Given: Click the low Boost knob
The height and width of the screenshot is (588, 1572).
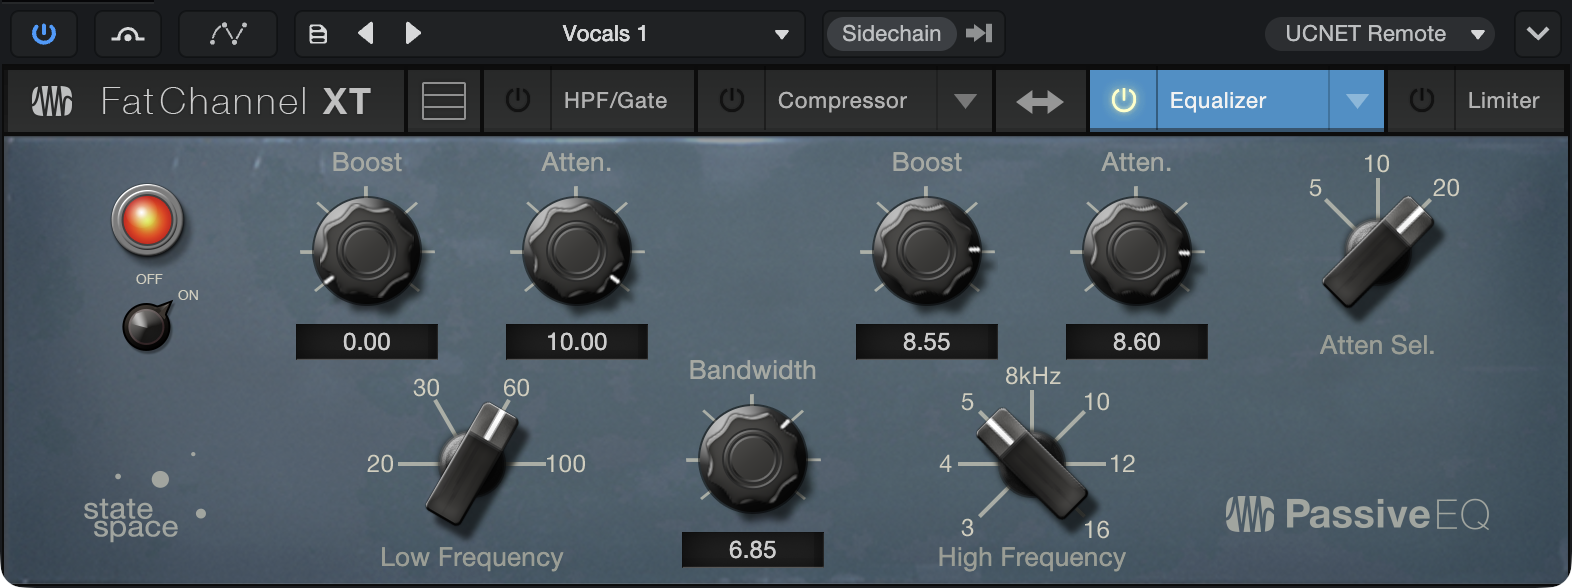Looking at the screenshot, I should click(366, 250).
